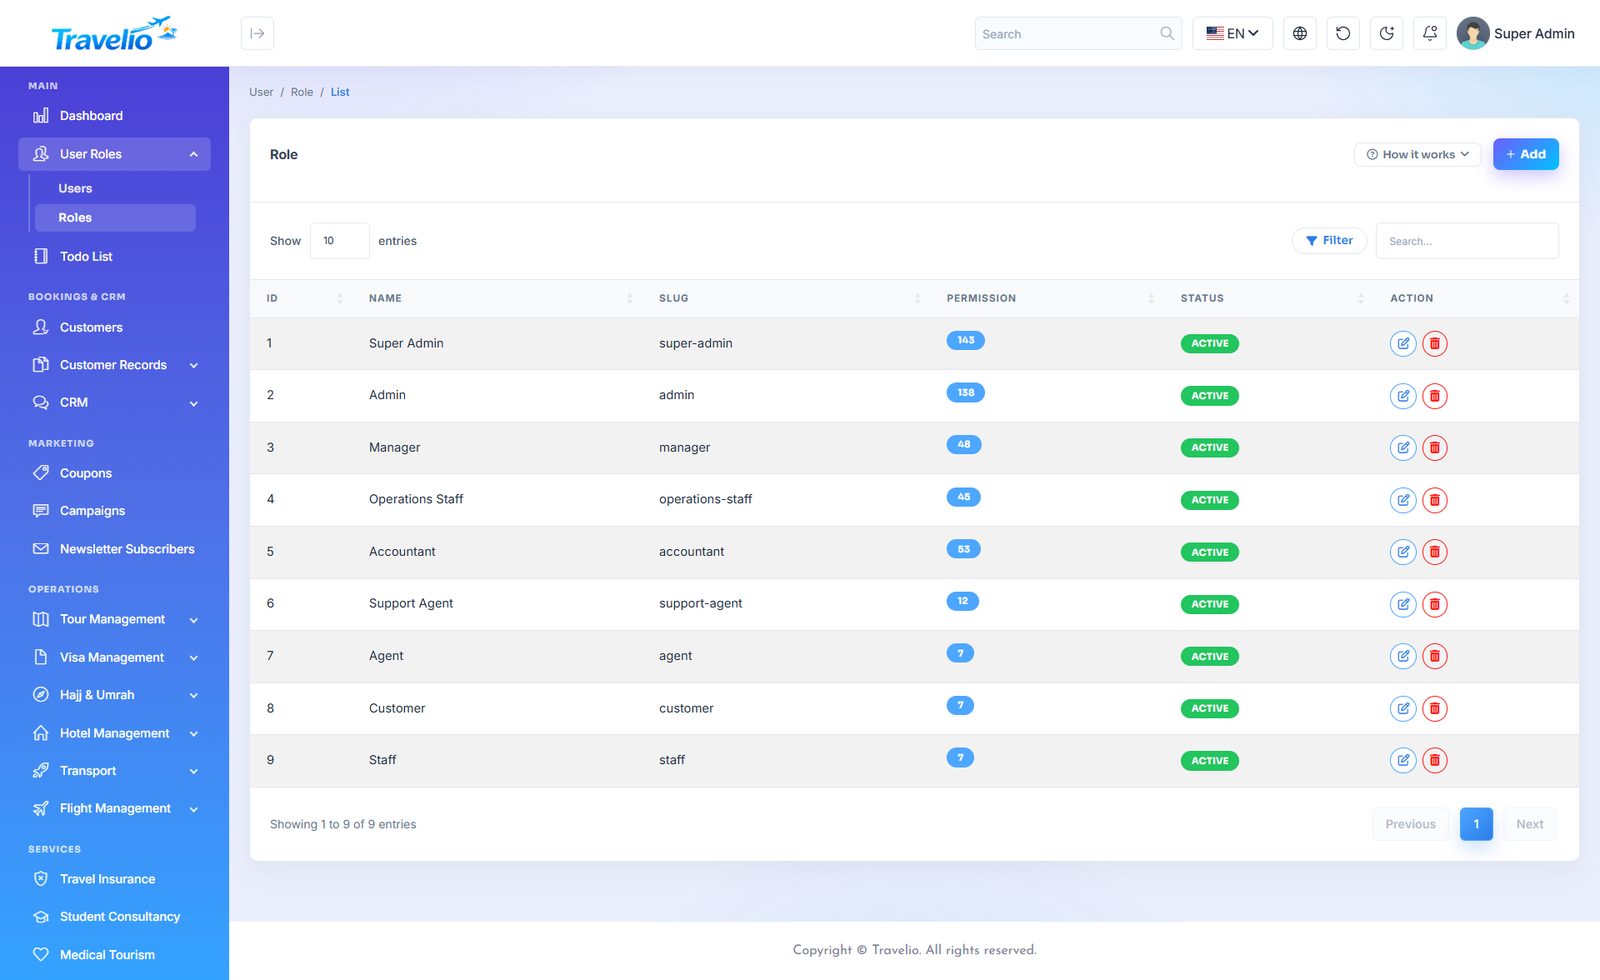The width and height of the screenshot is (1600, 980).
Task: Open Travel Insurance service
Action: [114, 879]
